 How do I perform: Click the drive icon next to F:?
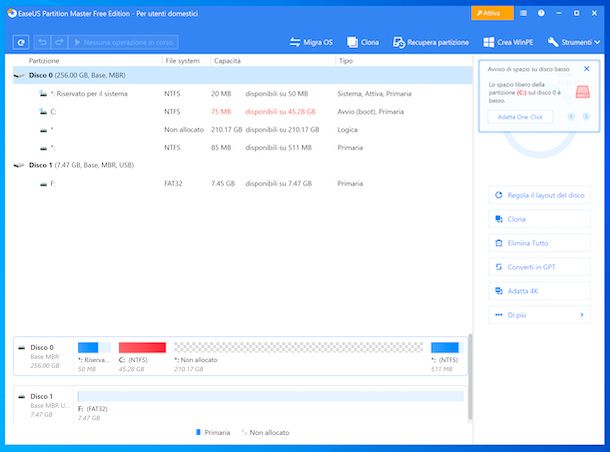tap(44, 184)
